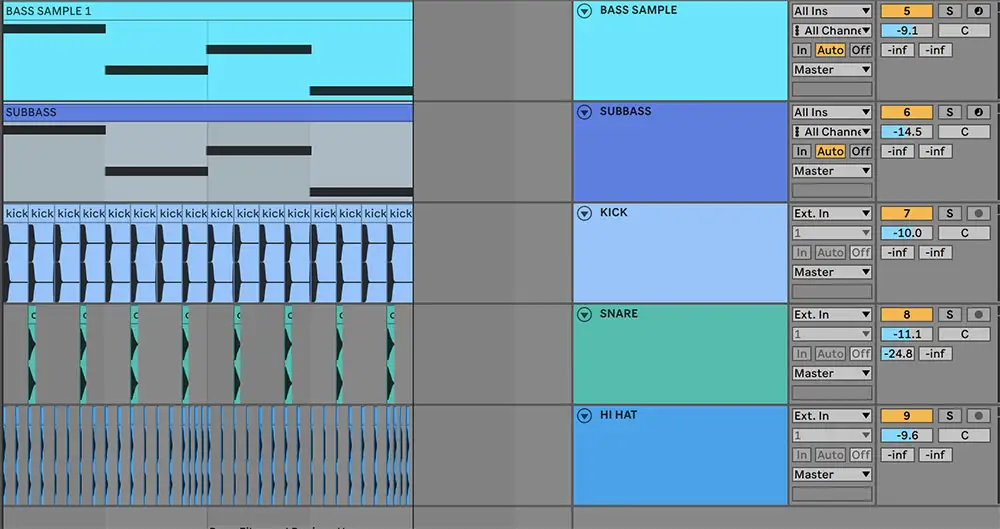The height and width of the screenshot is (529, 1000).
Task: Set SUBBASS monitoring to Off
Action: pyautogui.click(x=861, y=152)
